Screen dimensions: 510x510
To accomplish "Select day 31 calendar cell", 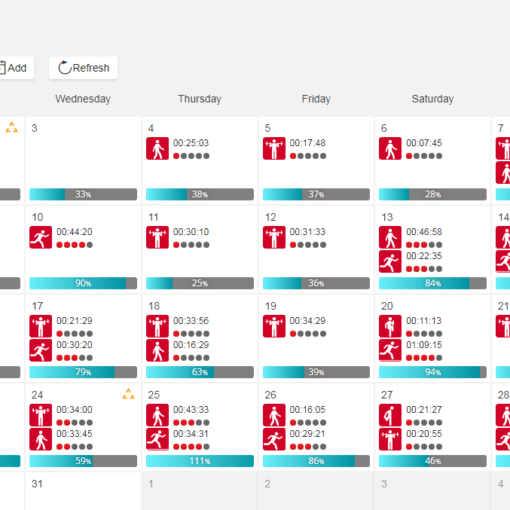I will (83, 491).
